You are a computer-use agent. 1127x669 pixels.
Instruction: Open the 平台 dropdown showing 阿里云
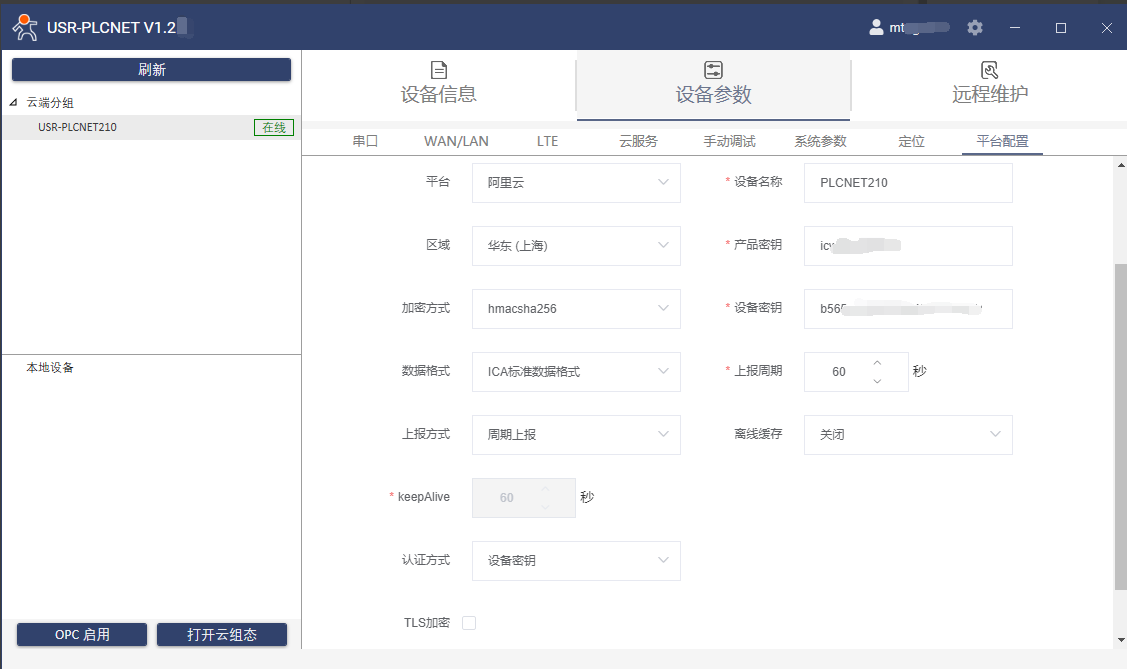[576, 183]
